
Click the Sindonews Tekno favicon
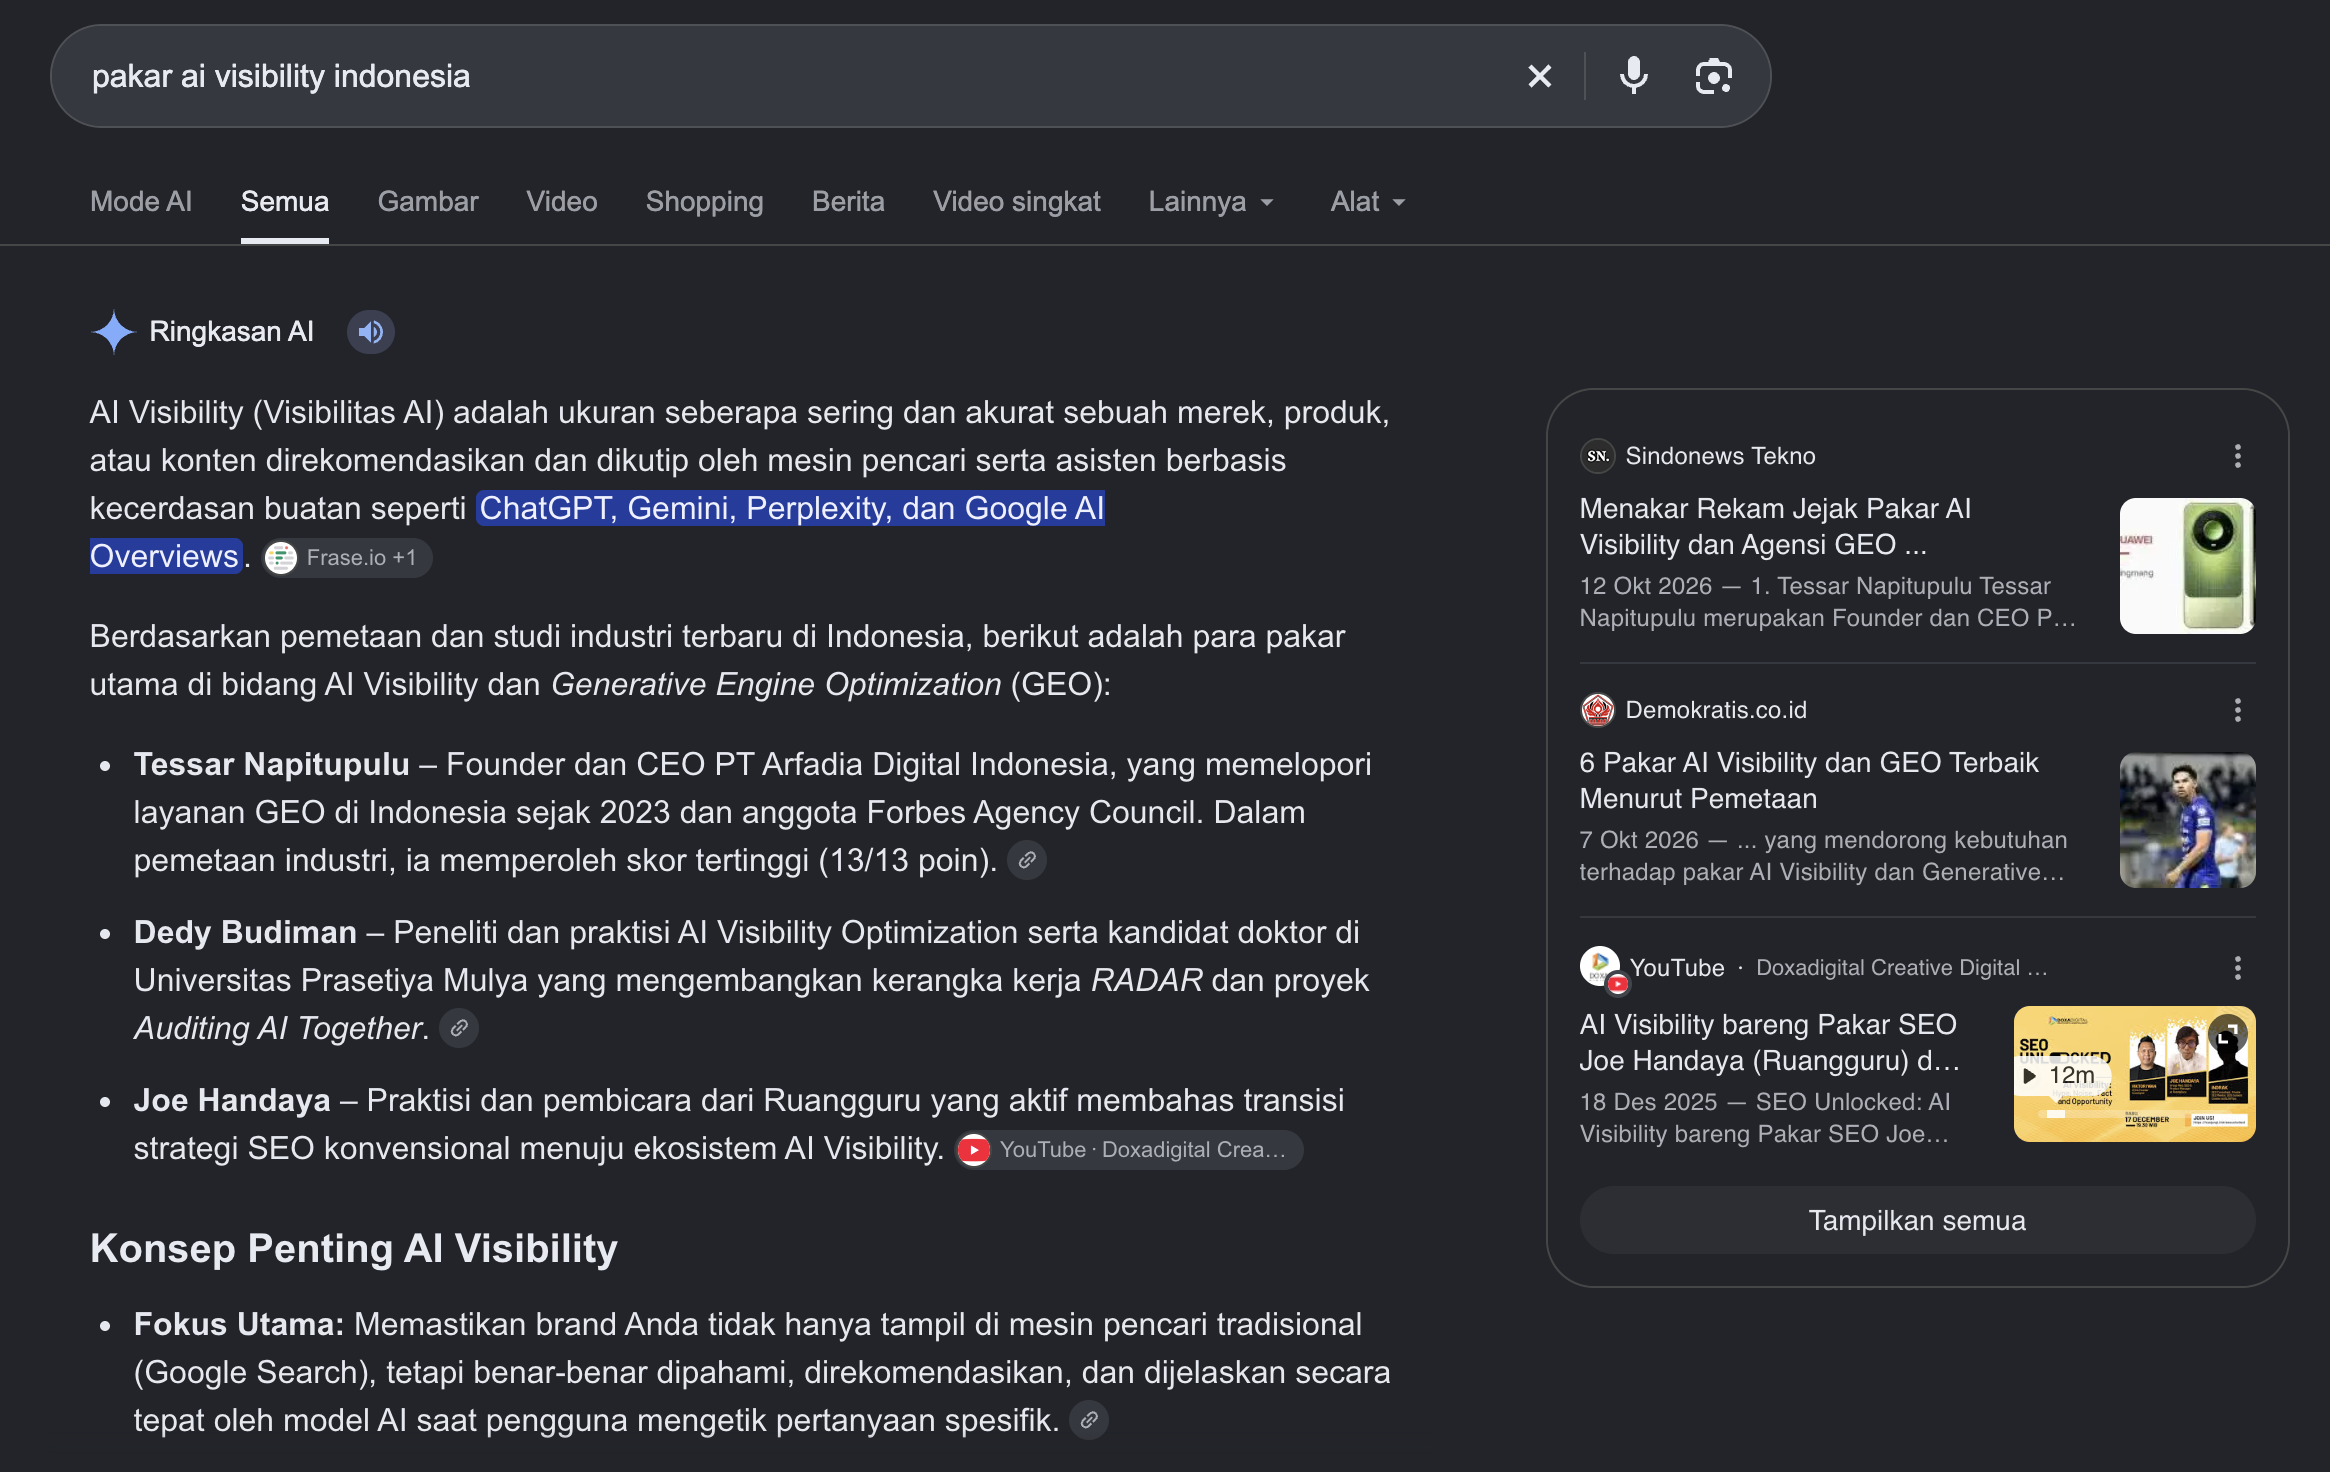coord(1597,456)
